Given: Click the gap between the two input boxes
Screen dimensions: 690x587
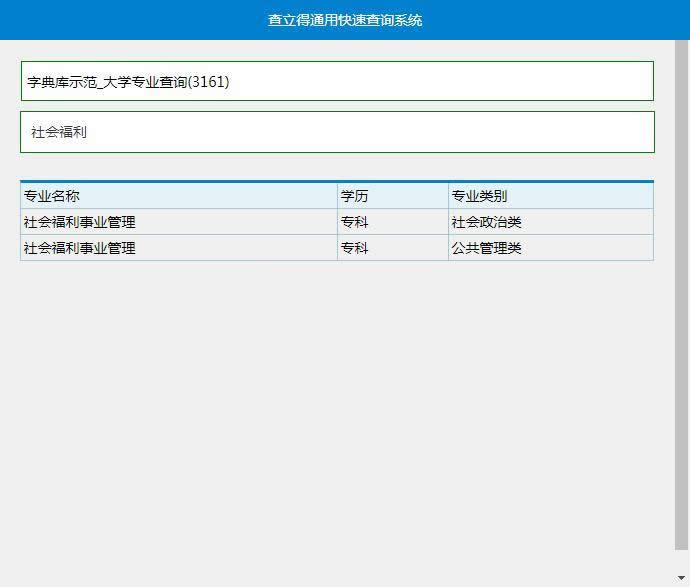Looking at the screenshot, I should 337,106.
